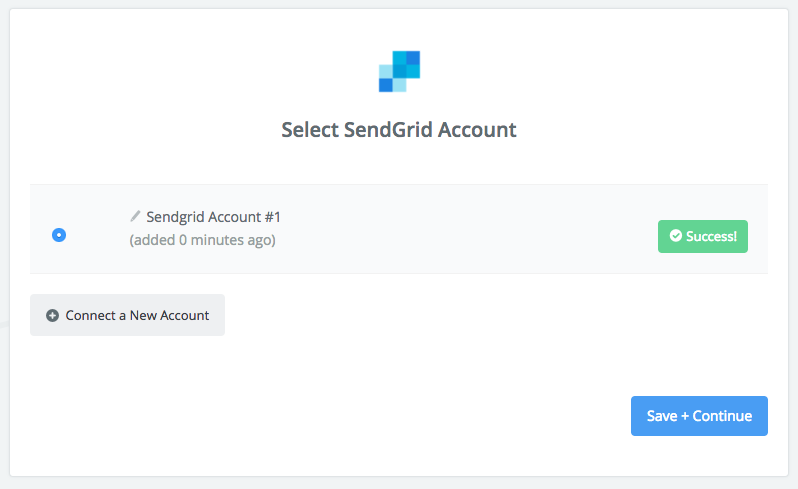Click the green Success! badge
Image resolution: width=798 pixels, height=489 pixels.
[703, 236]
